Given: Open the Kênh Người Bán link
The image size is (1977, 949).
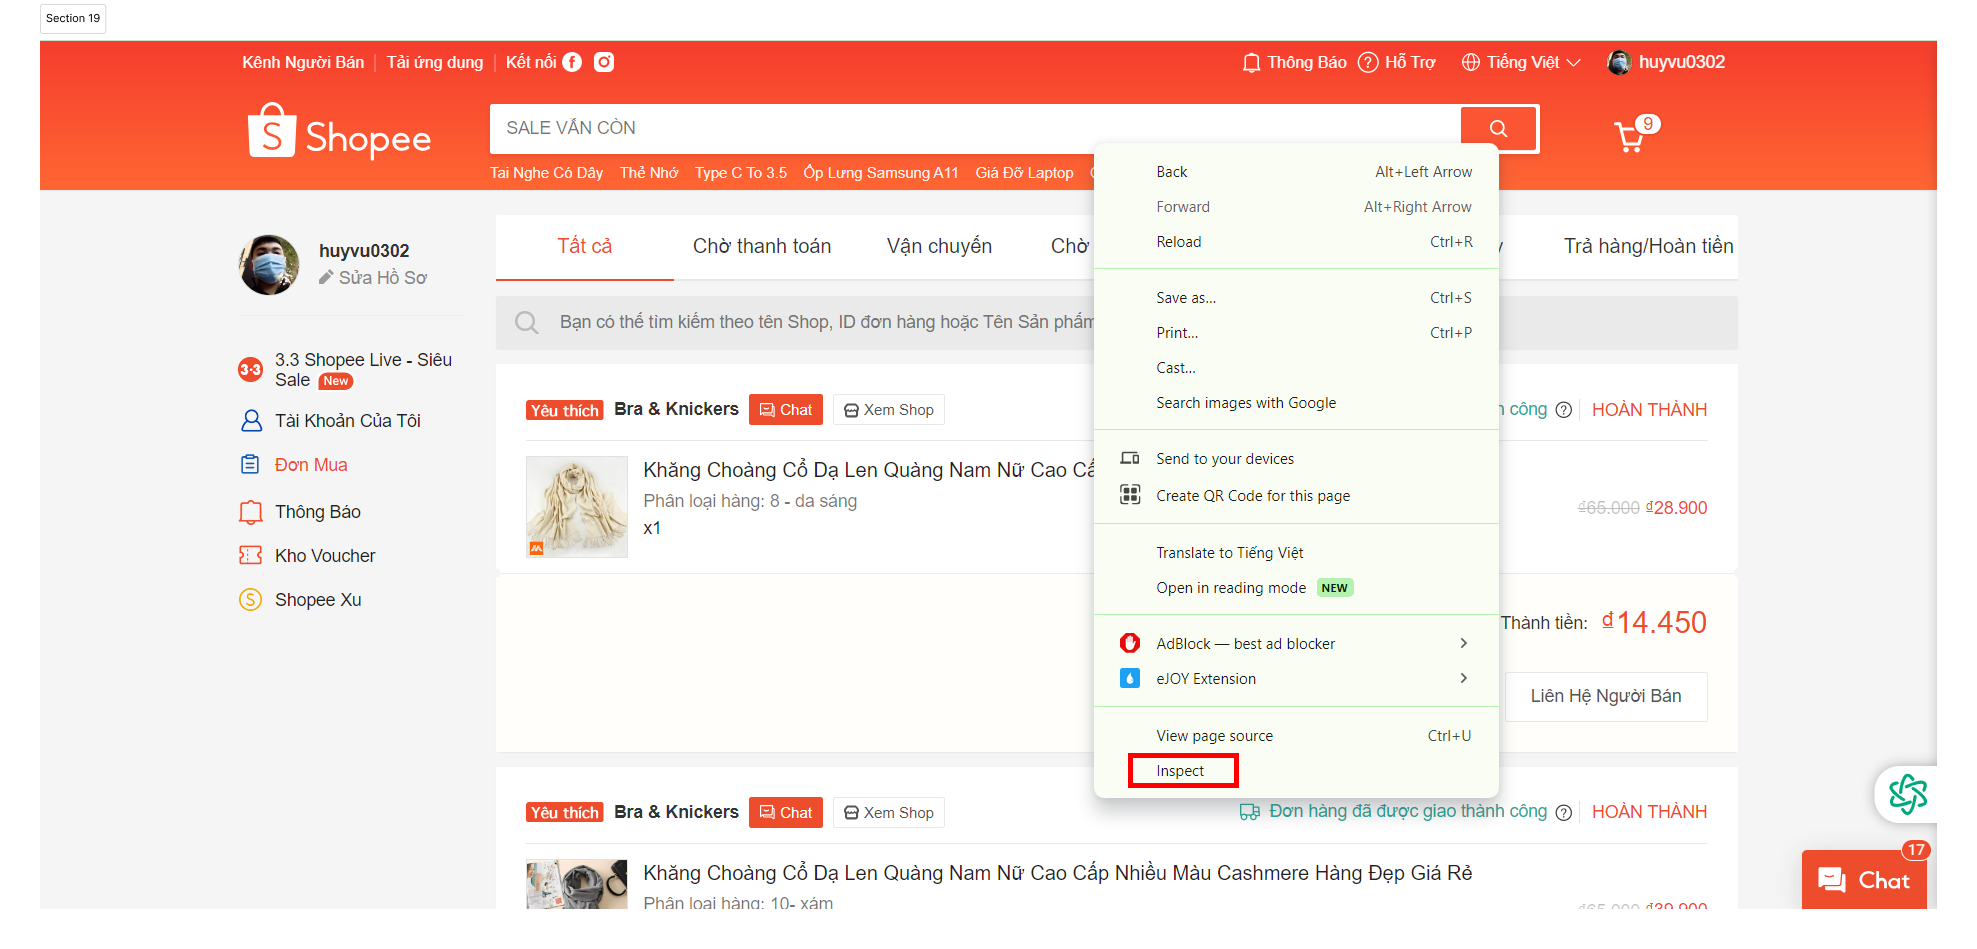Looking at the screenshot, I should [303, 62].
